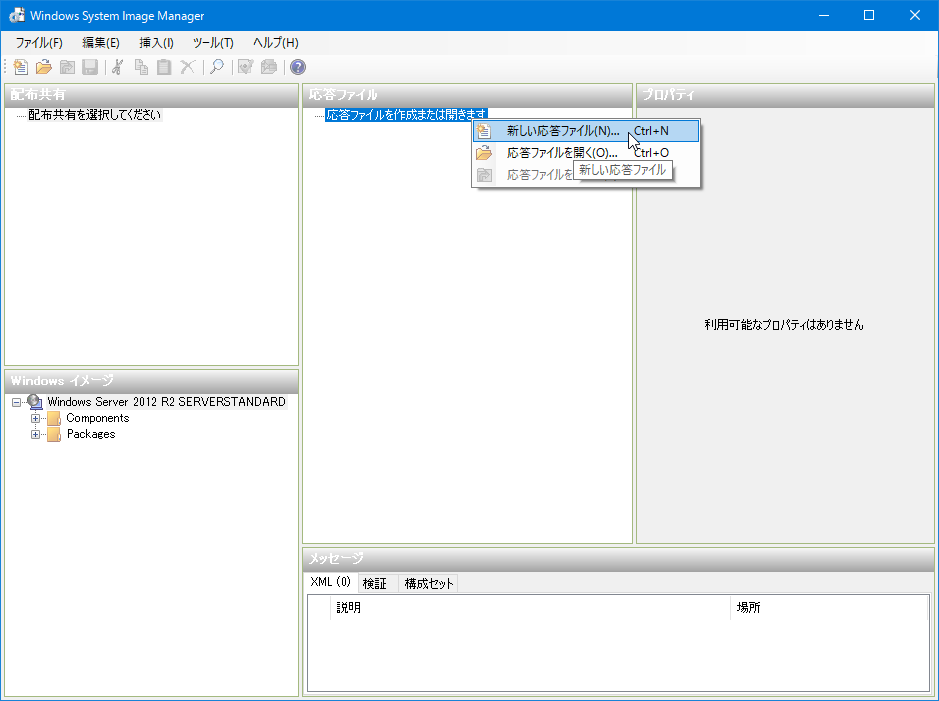Screen dimensions: 939x701
Task: Click the Create Configuration Set toolbar icon
Action: 269,67
